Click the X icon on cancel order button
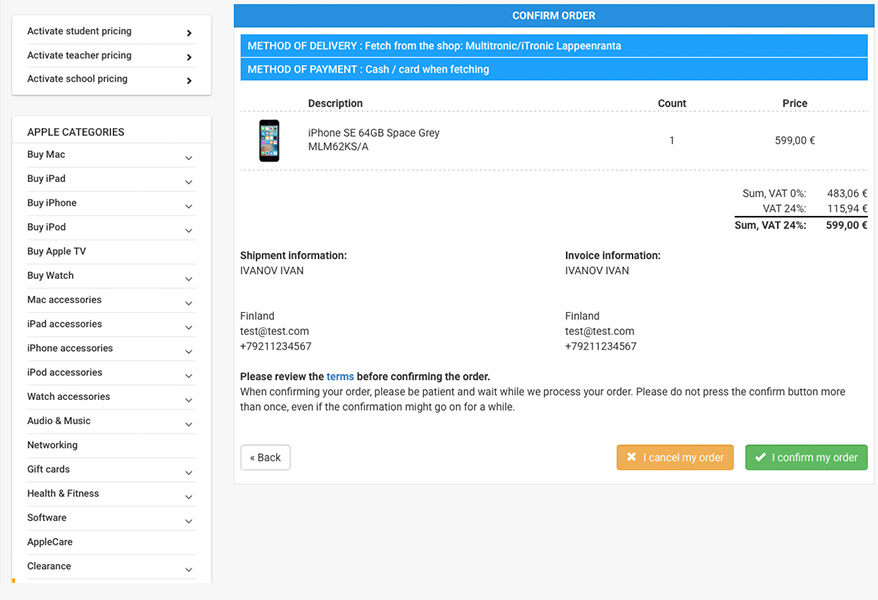 coord(631,457)
